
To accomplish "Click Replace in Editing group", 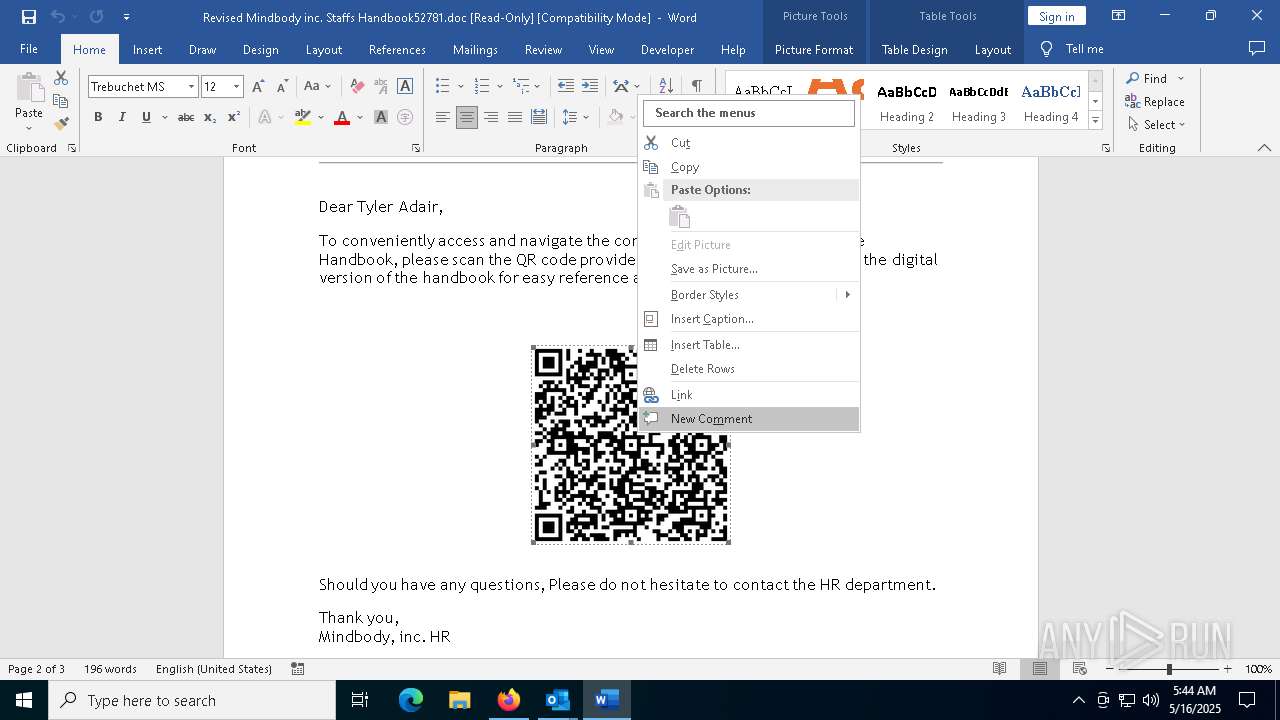I will pos(1155,101).
